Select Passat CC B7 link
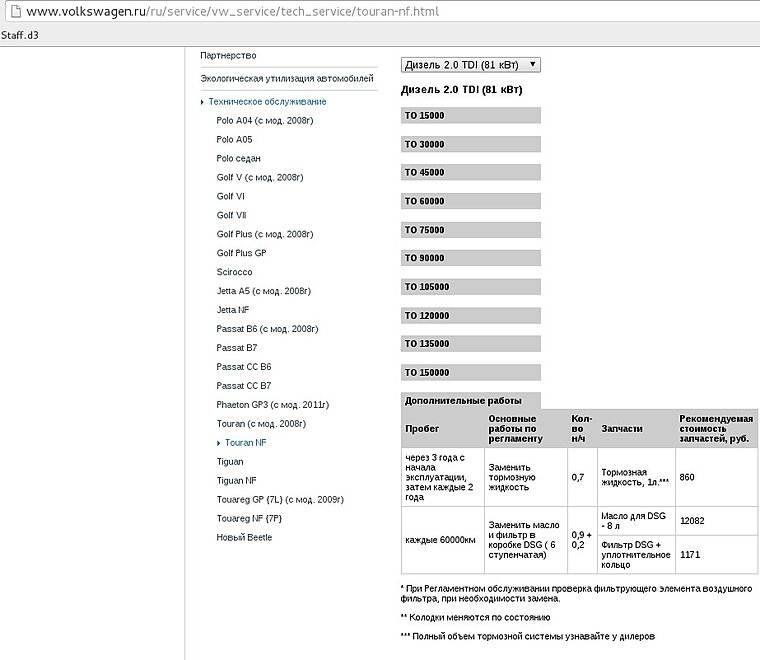The height and width of the screenshot is (660, 760). pos(244,385)
